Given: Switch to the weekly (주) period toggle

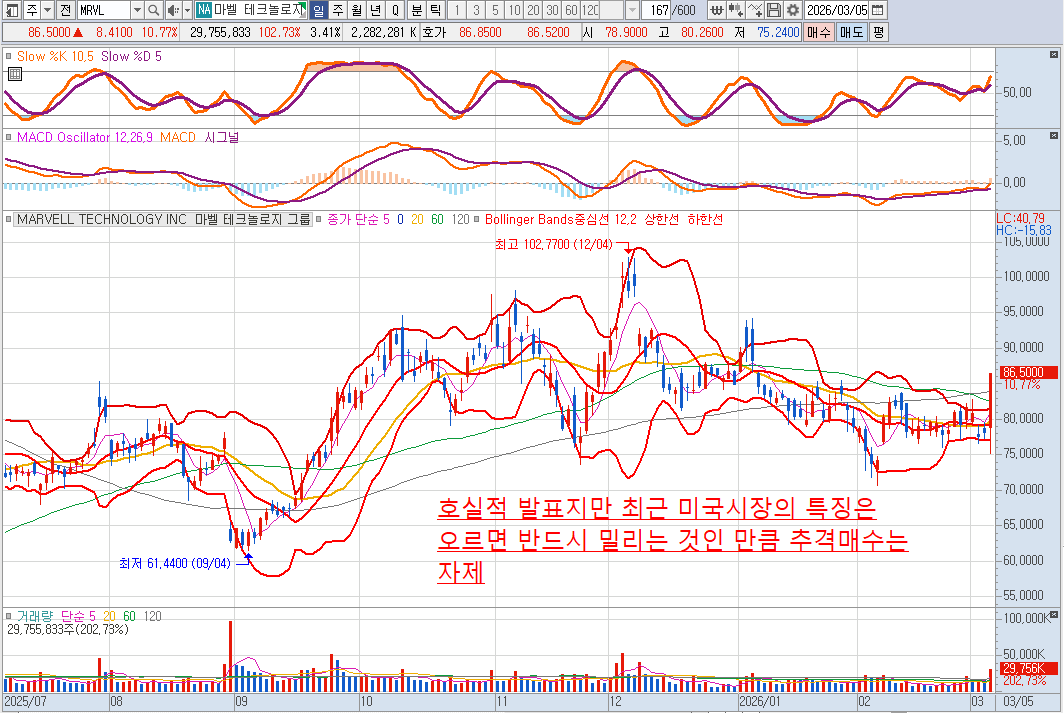Looking at the screenshot, I should pos(337,10).
